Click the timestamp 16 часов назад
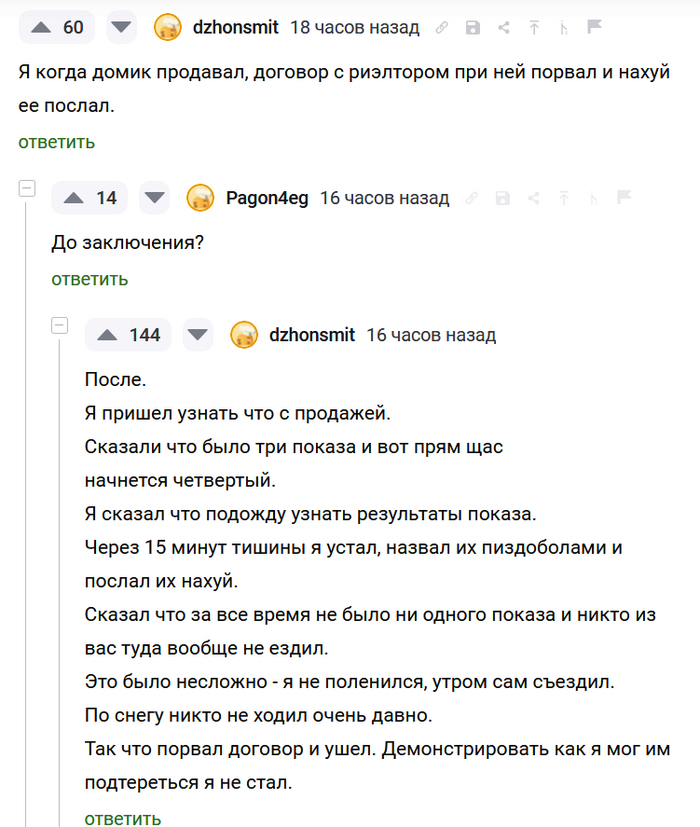 [384, 198]
